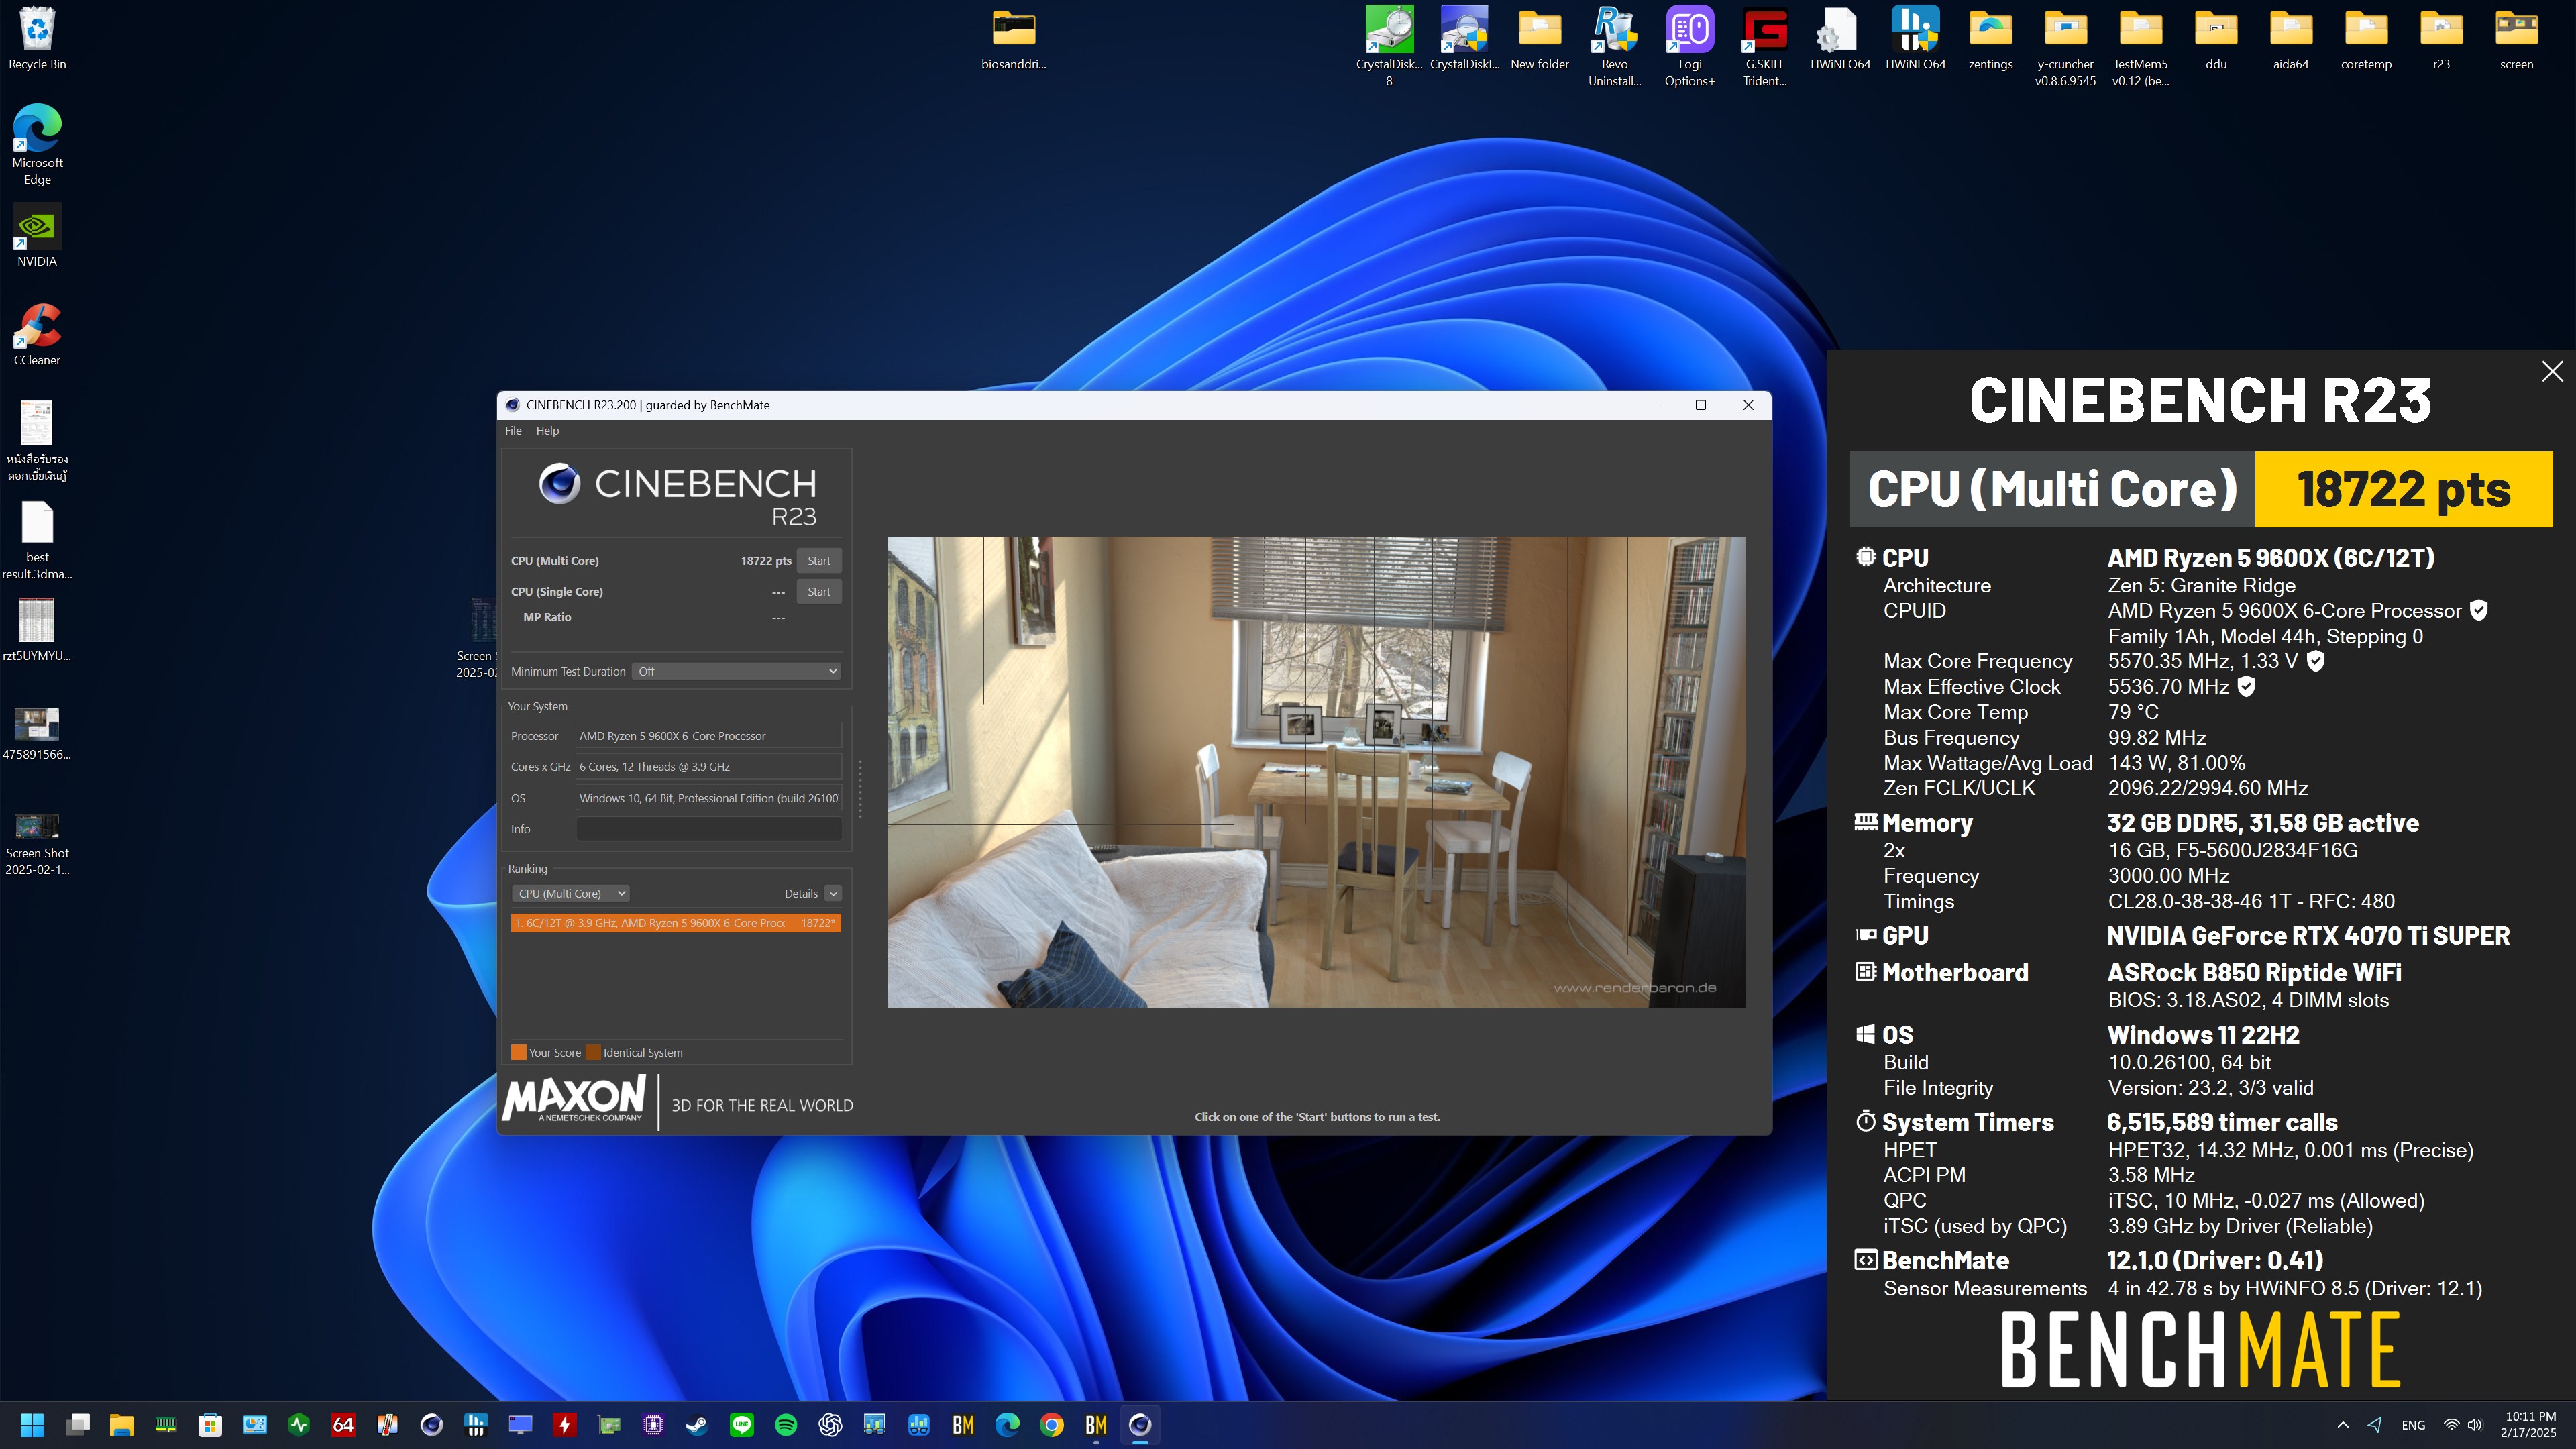
Task: Select the G.SKILL Trident... desktop shortcut
Action: click(1765, 46)
